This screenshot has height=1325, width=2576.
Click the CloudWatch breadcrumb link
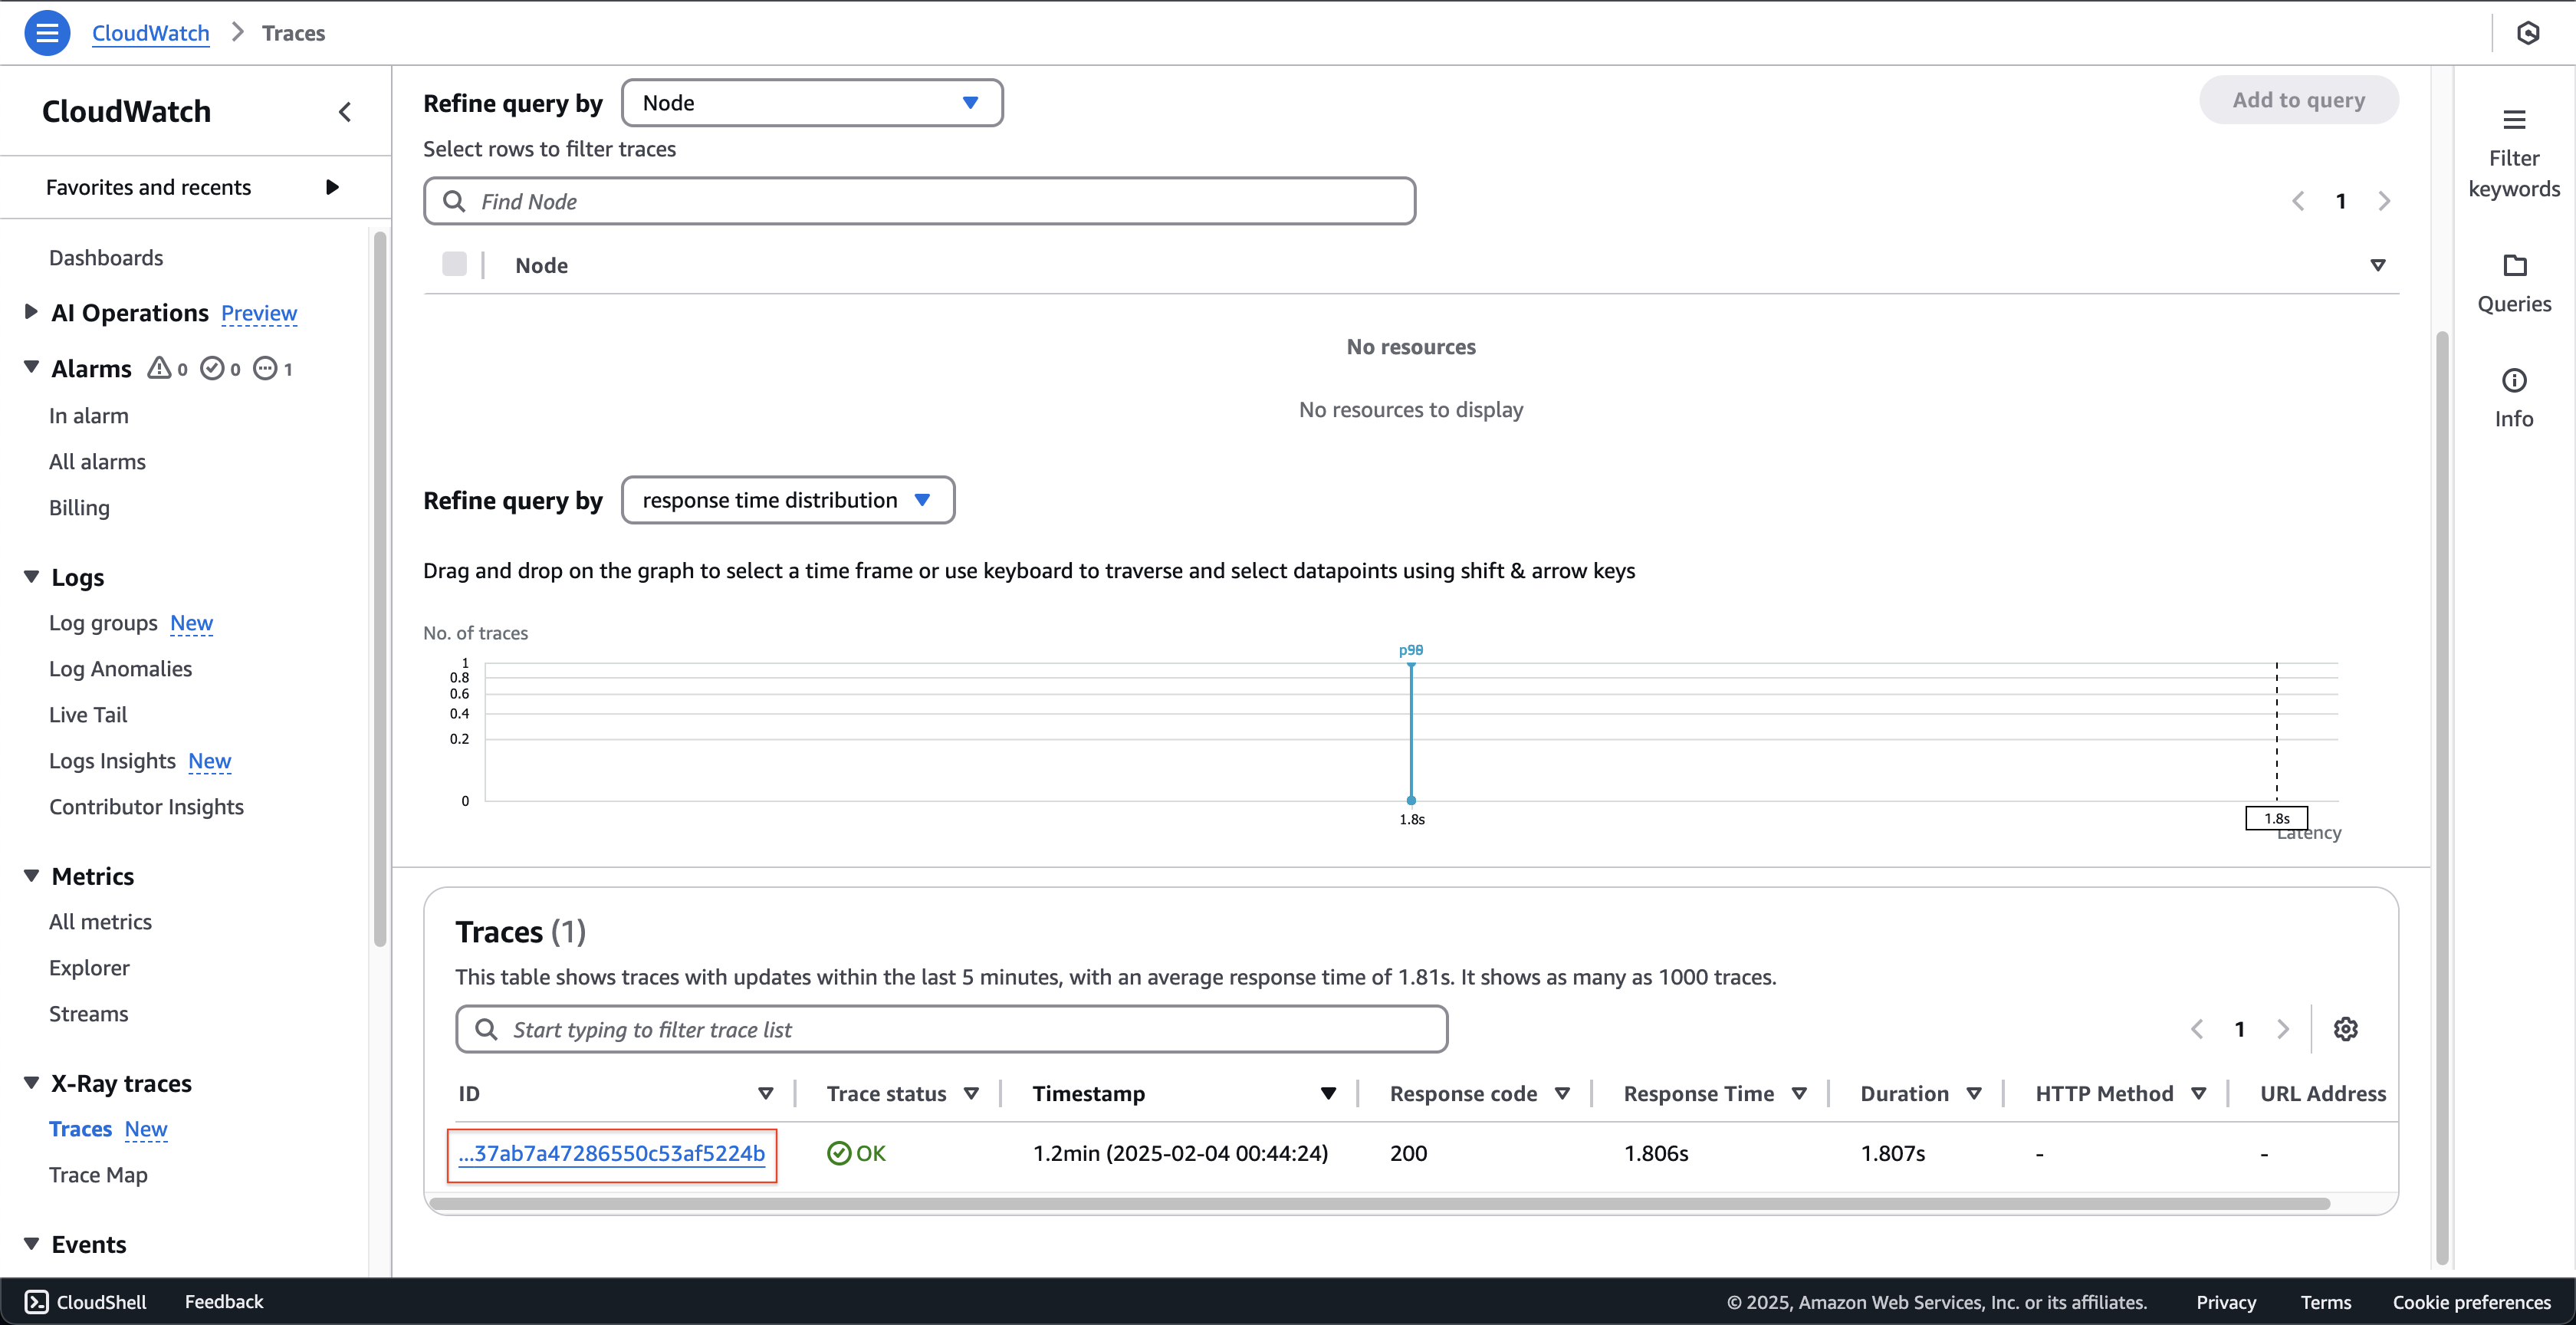pos(150,33)
